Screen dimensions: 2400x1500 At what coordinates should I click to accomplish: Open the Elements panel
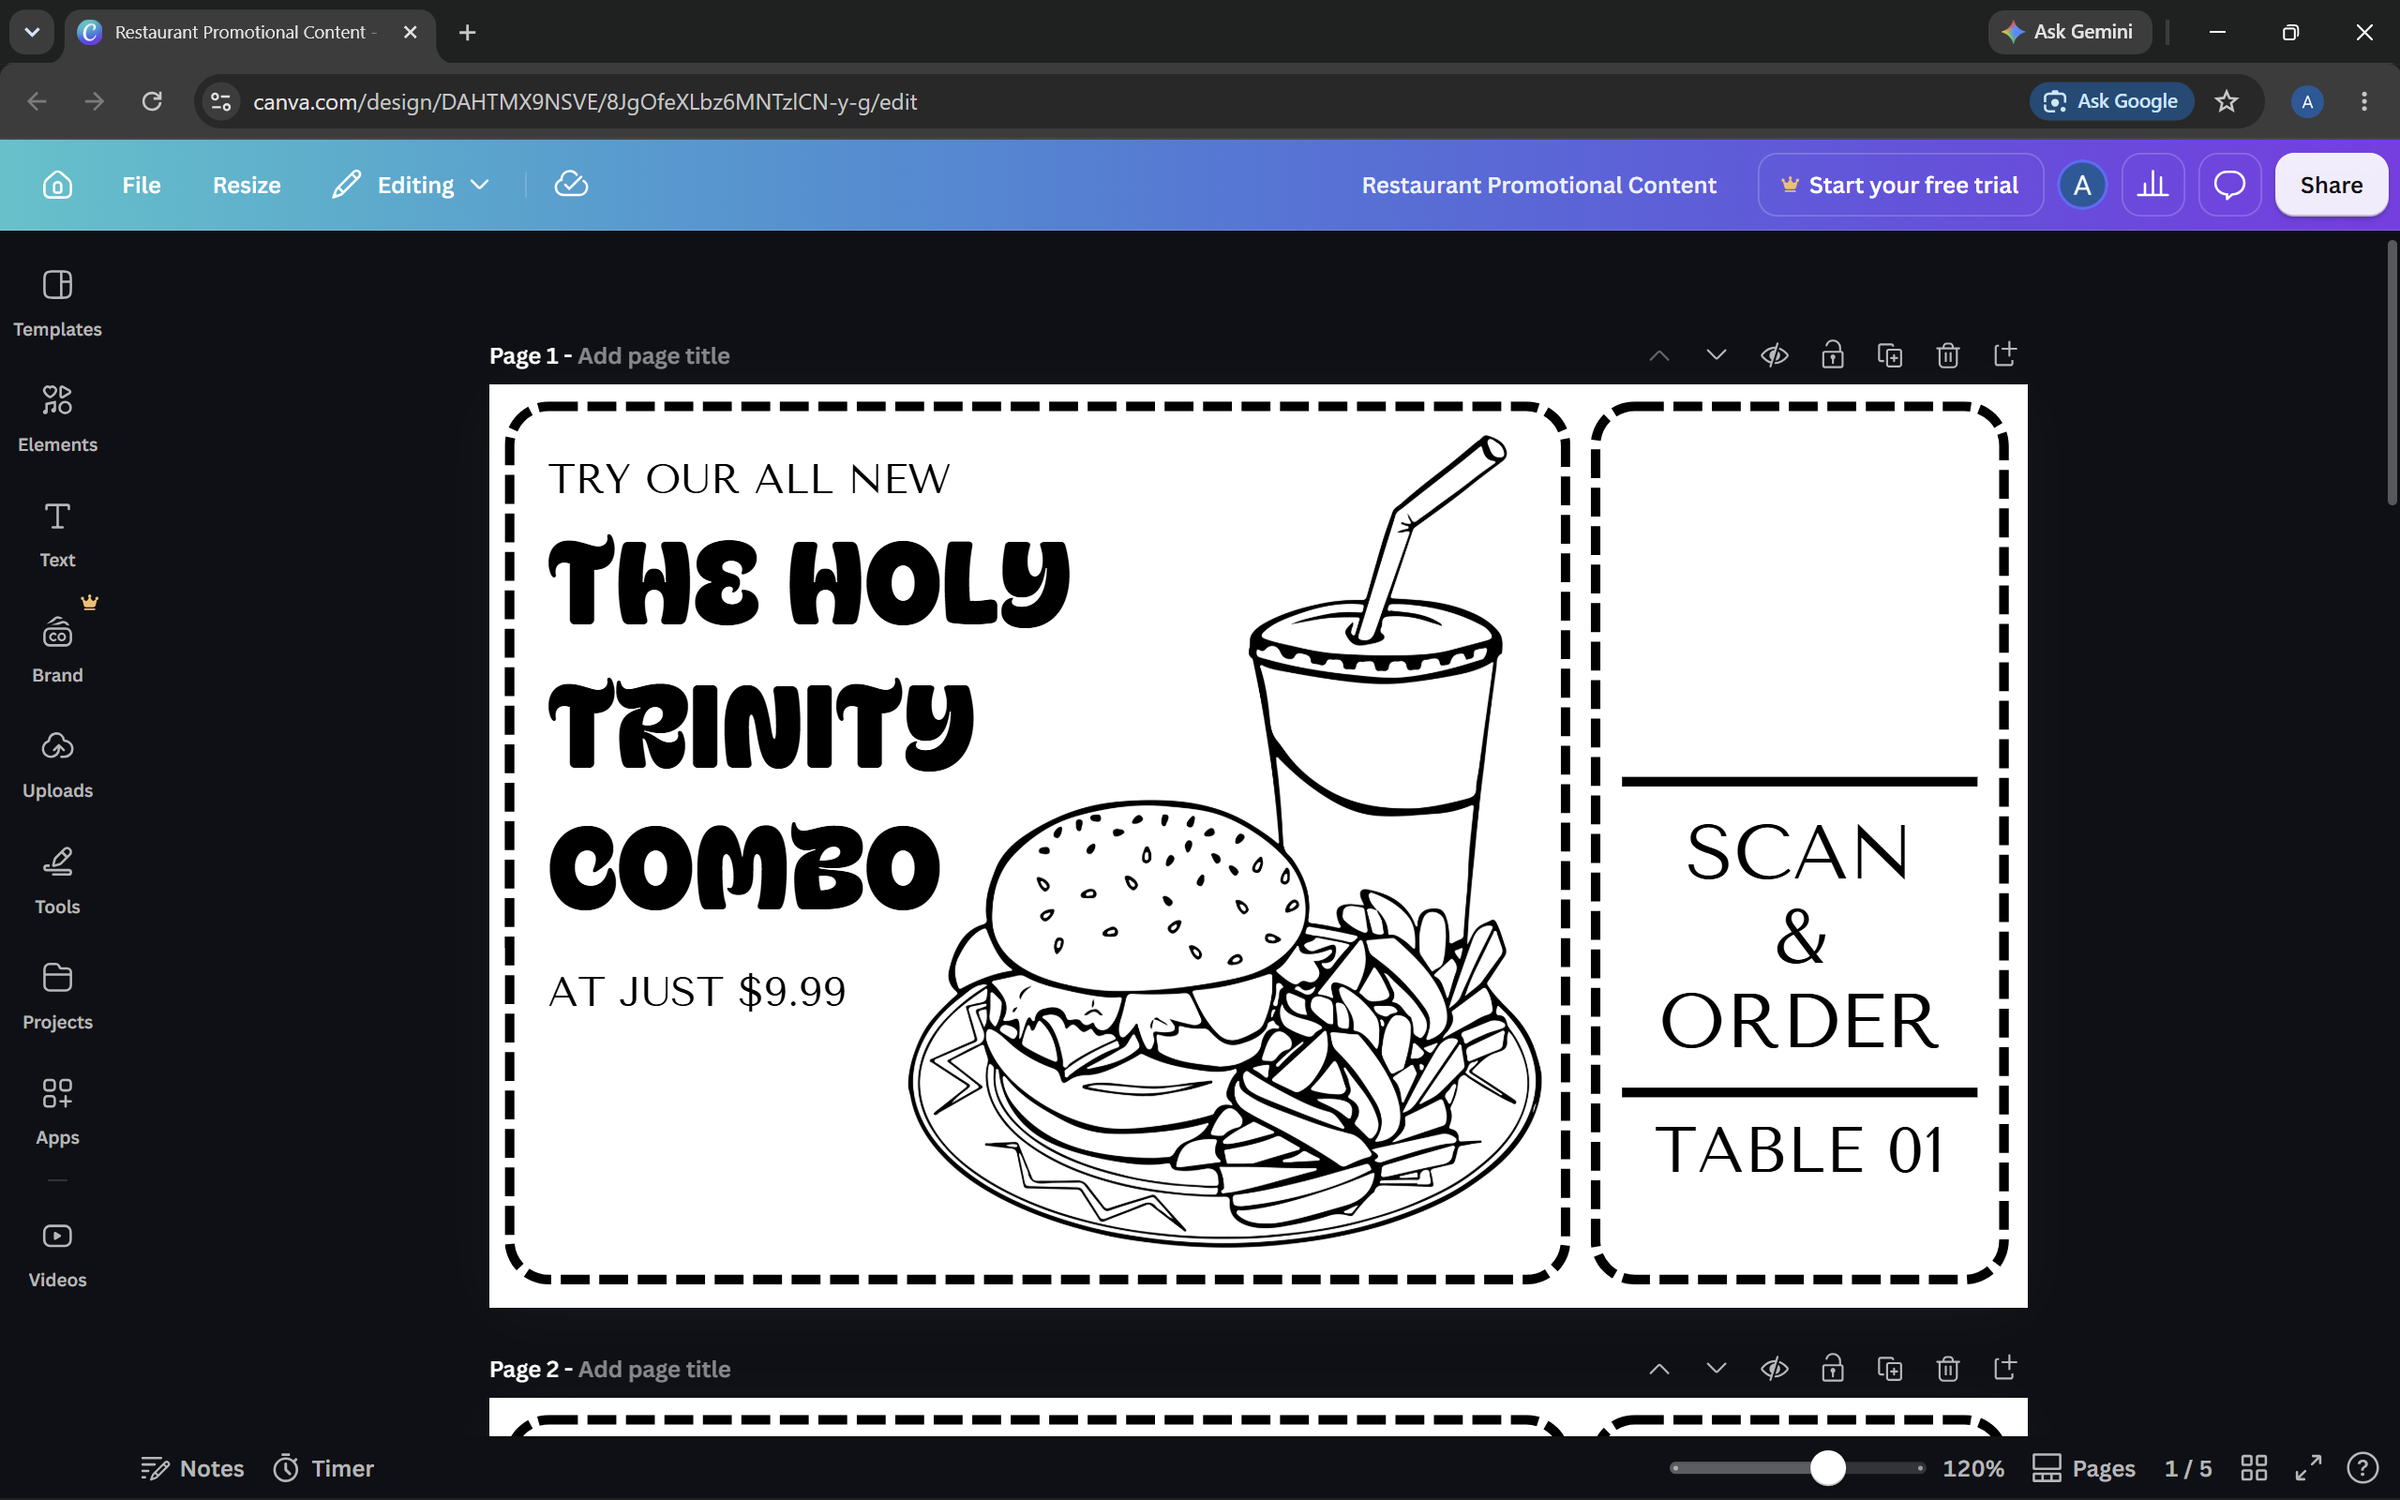pos(57,418)
